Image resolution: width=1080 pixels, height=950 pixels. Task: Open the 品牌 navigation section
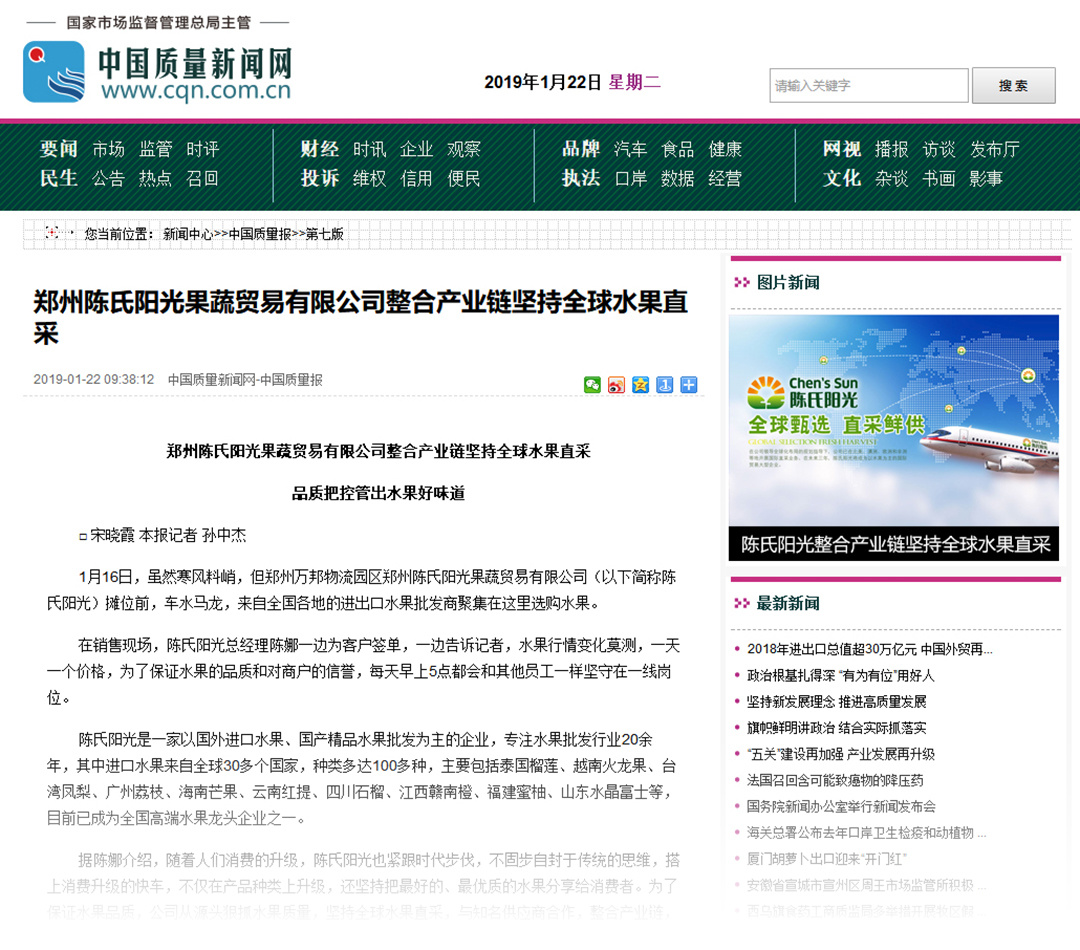click(x=581, y=149)
